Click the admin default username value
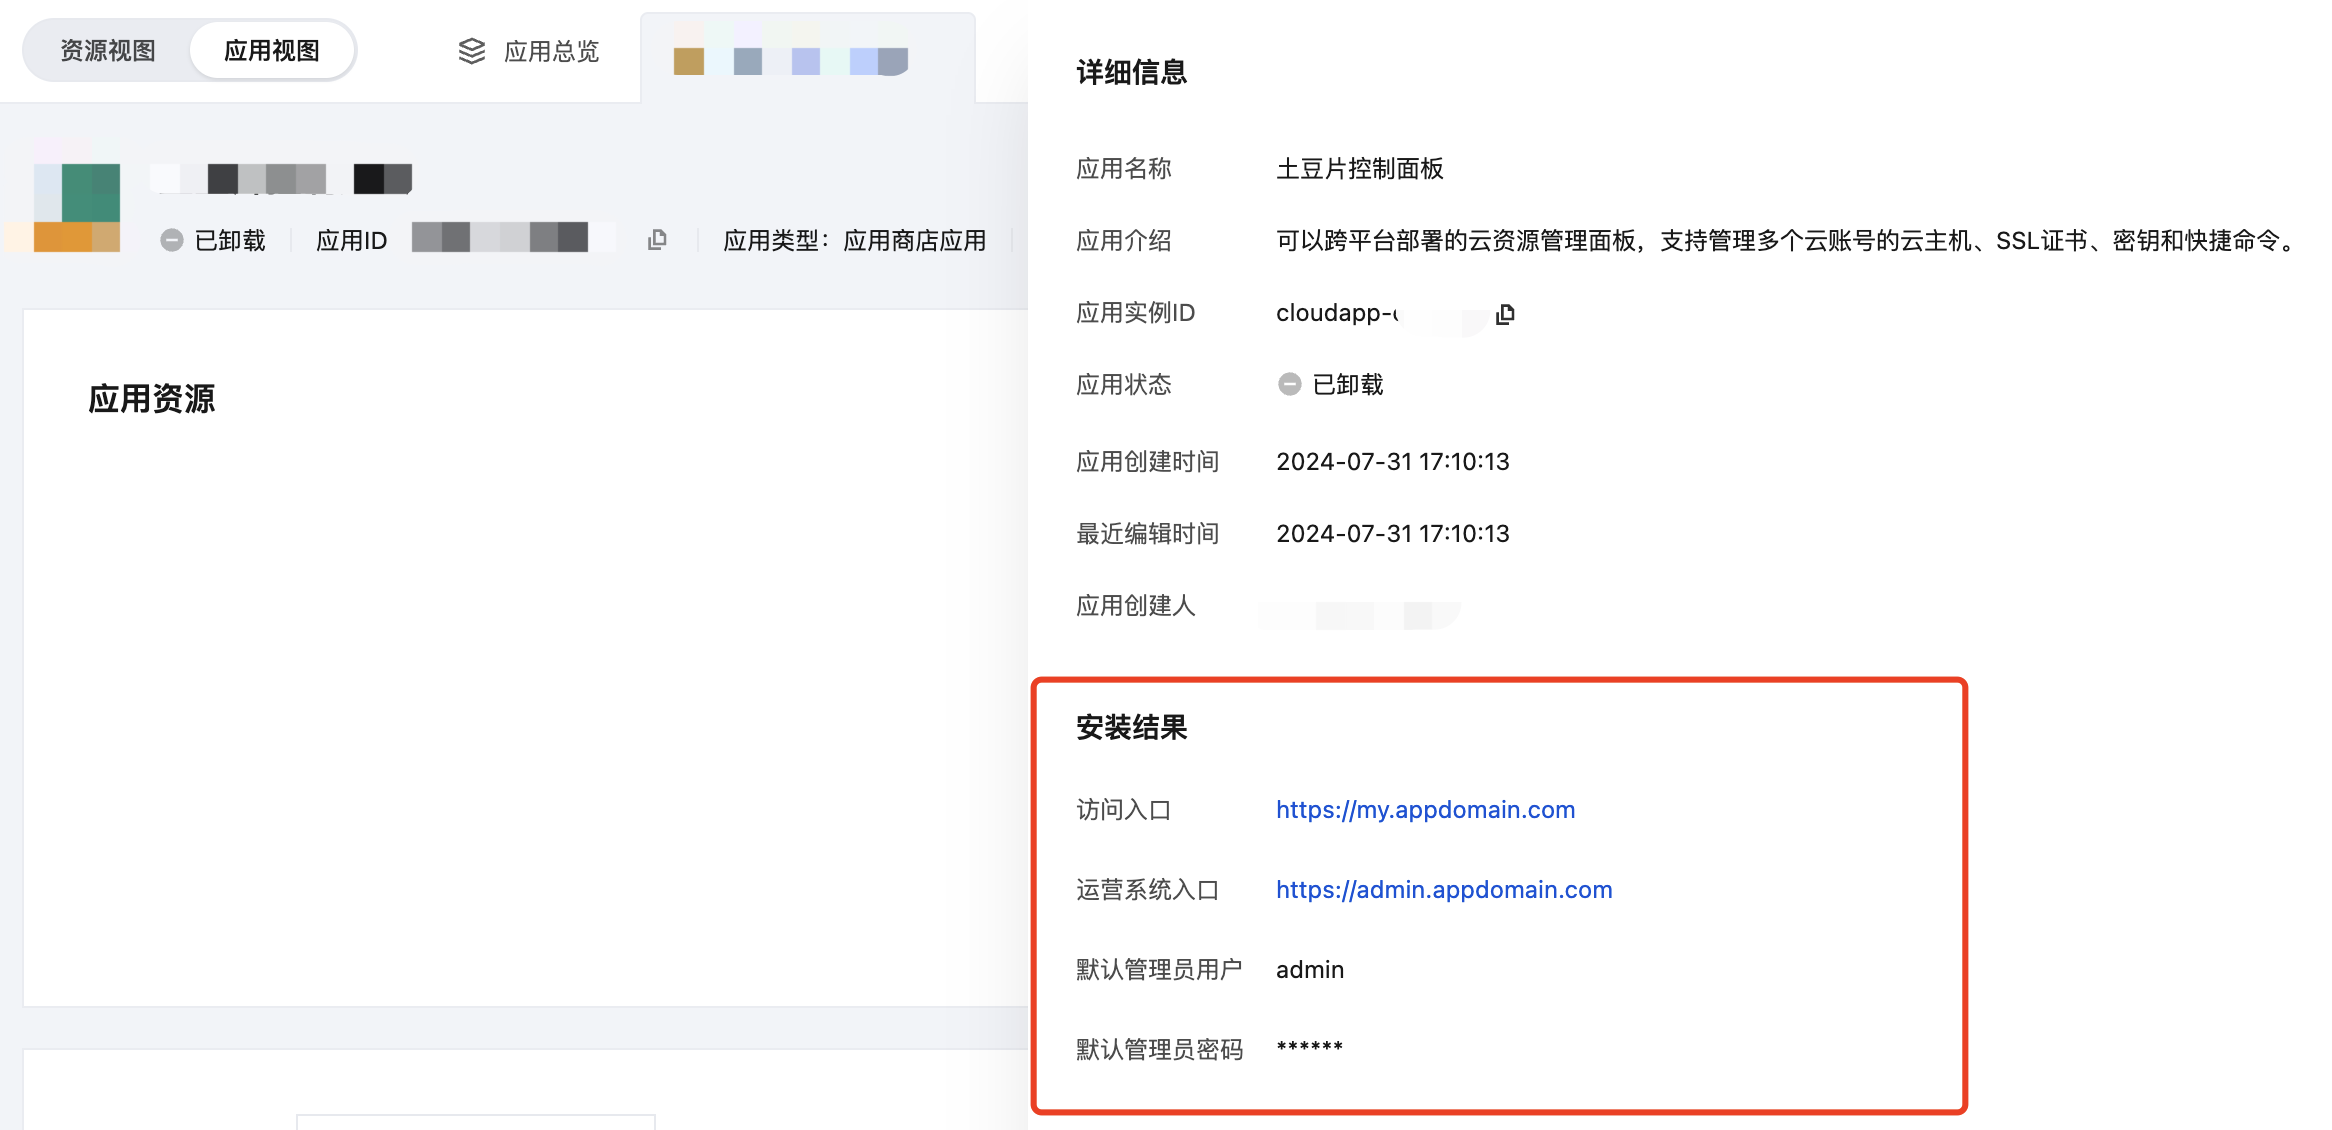Viewport: 2332px width, 1130px height. tap(1309, 970)
